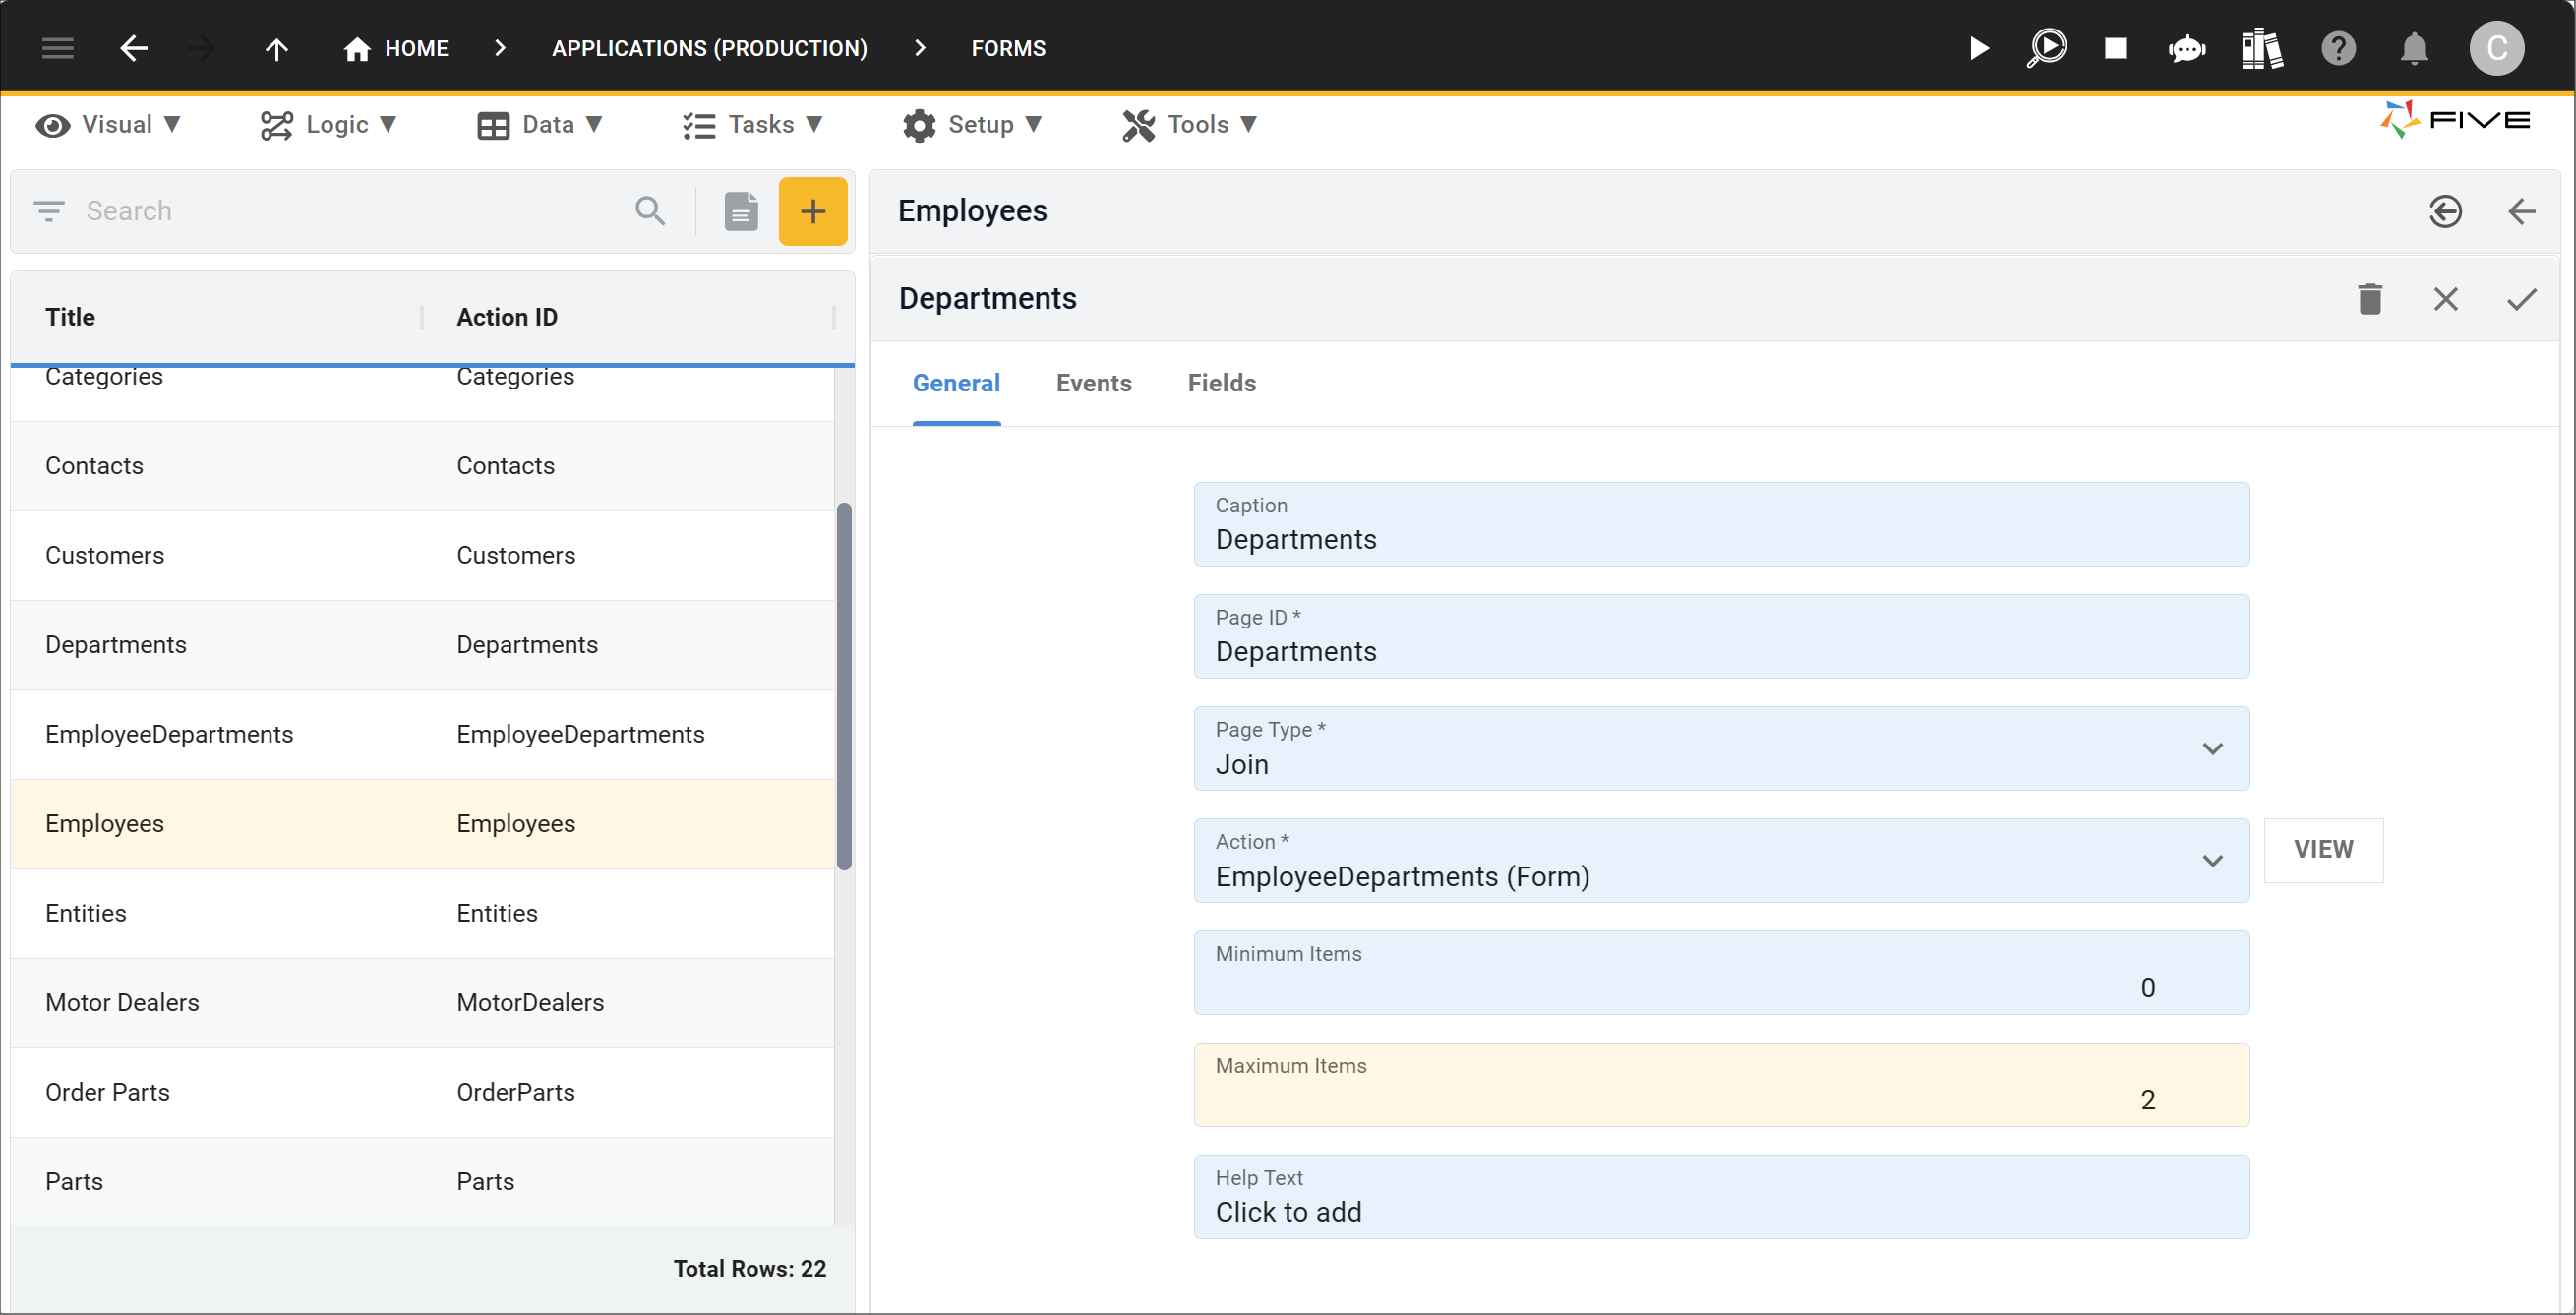
Task: Click into the Maximum Items field
Action: click(x=1721, y=1085)
